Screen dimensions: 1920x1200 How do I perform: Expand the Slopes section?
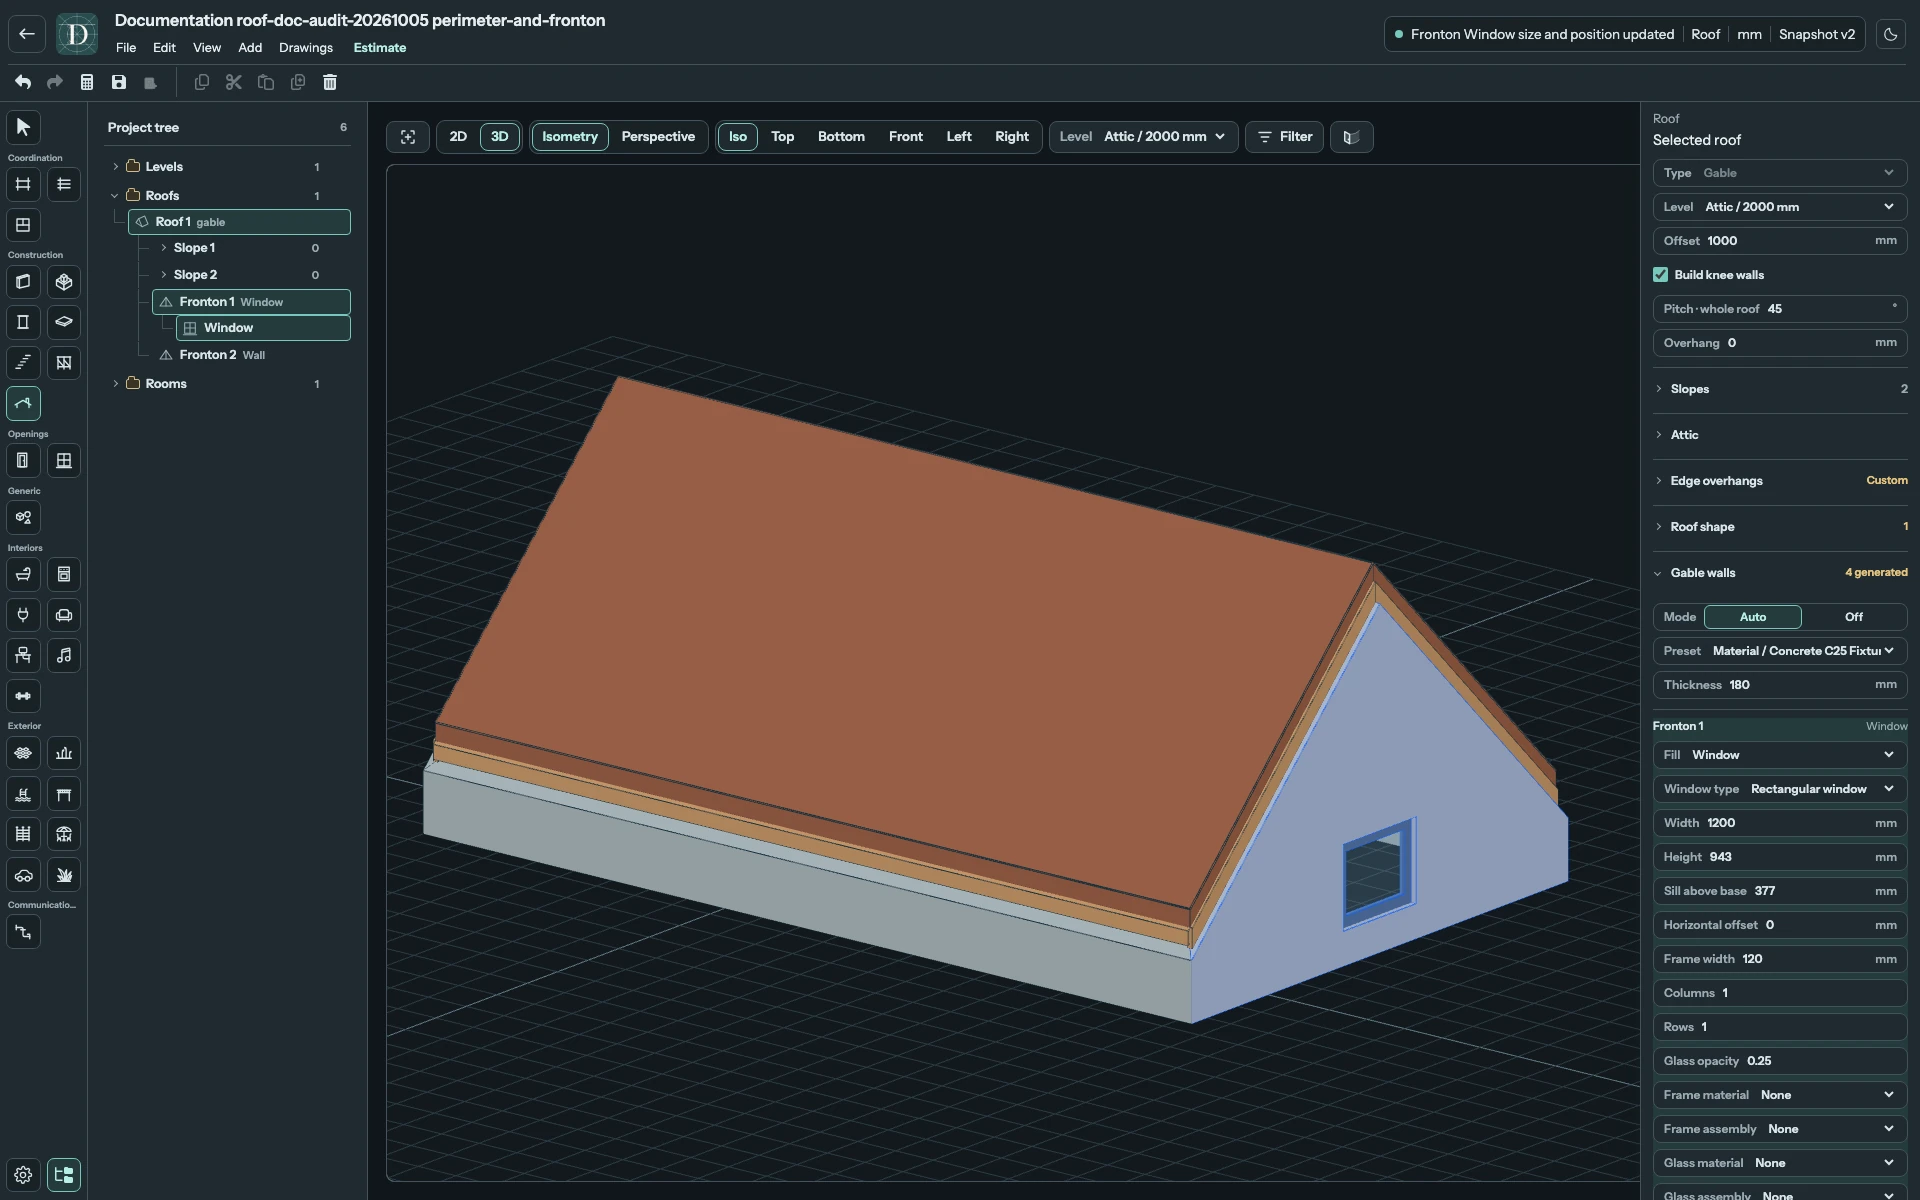click(1779, 389)
